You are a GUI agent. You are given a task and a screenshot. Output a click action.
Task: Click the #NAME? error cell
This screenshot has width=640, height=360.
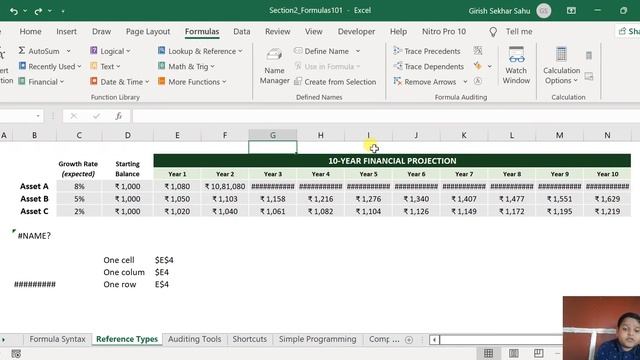pos(34,236)
